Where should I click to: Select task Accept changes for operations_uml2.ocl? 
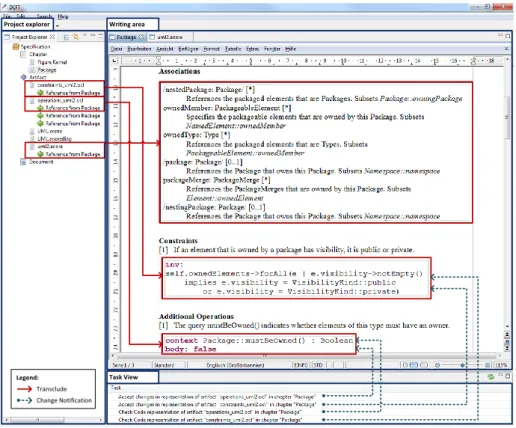pyautogui.click(x=216, y=397)
